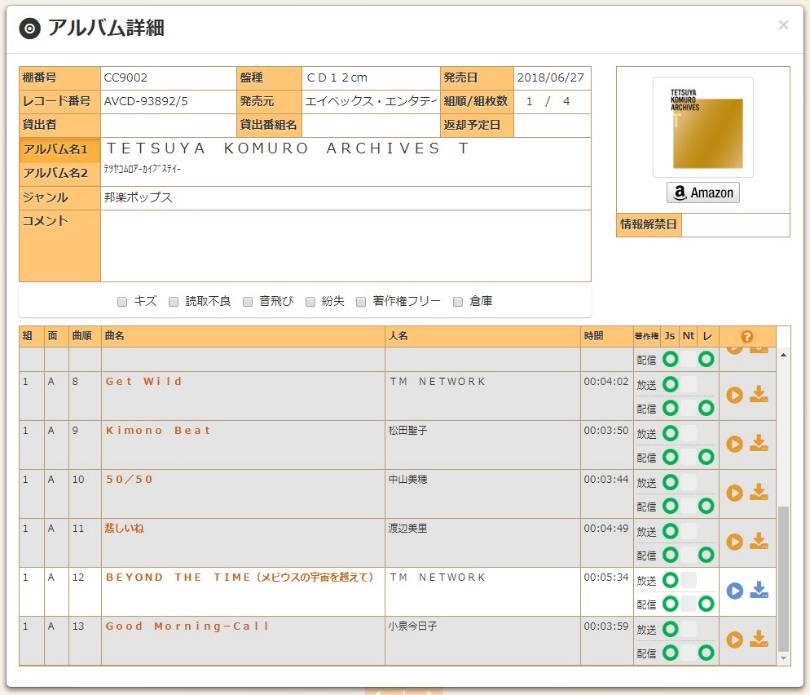Viewport: 810px width, 695px height.
Task: Click the track list scrollbar down arrow
Action: [x=783, y=658]
